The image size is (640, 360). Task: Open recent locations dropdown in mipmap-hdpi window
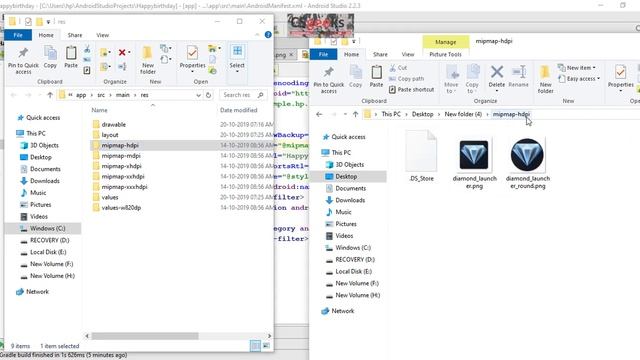tap(345, 115)
